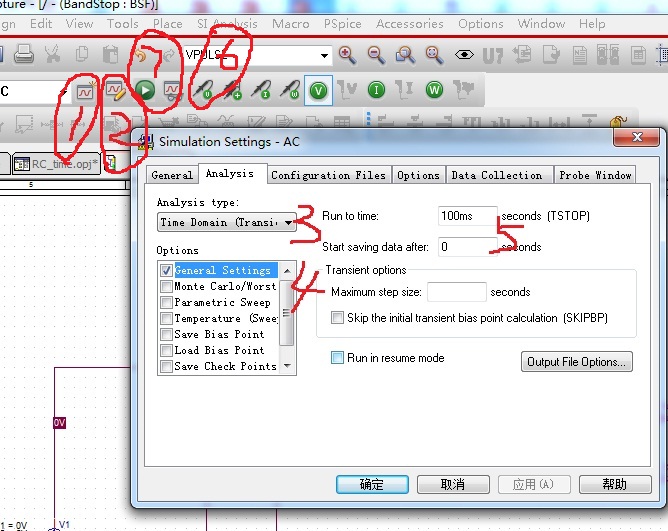Screen dimensions: 668x531
Task: Close the Simulation Settings dialog
Action: [638, 137]
